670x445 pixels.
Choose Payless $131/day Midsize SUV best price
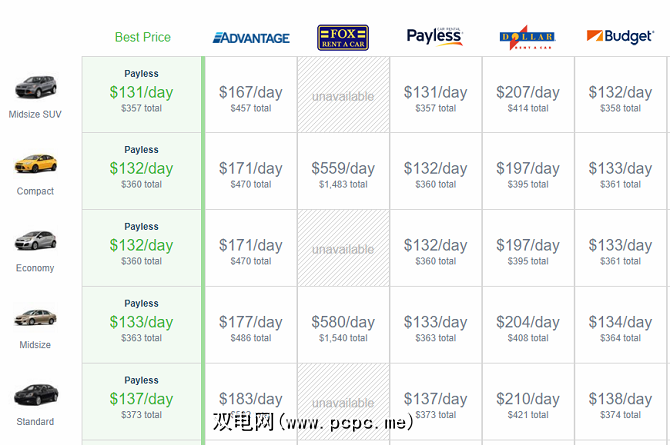[141, 92]
